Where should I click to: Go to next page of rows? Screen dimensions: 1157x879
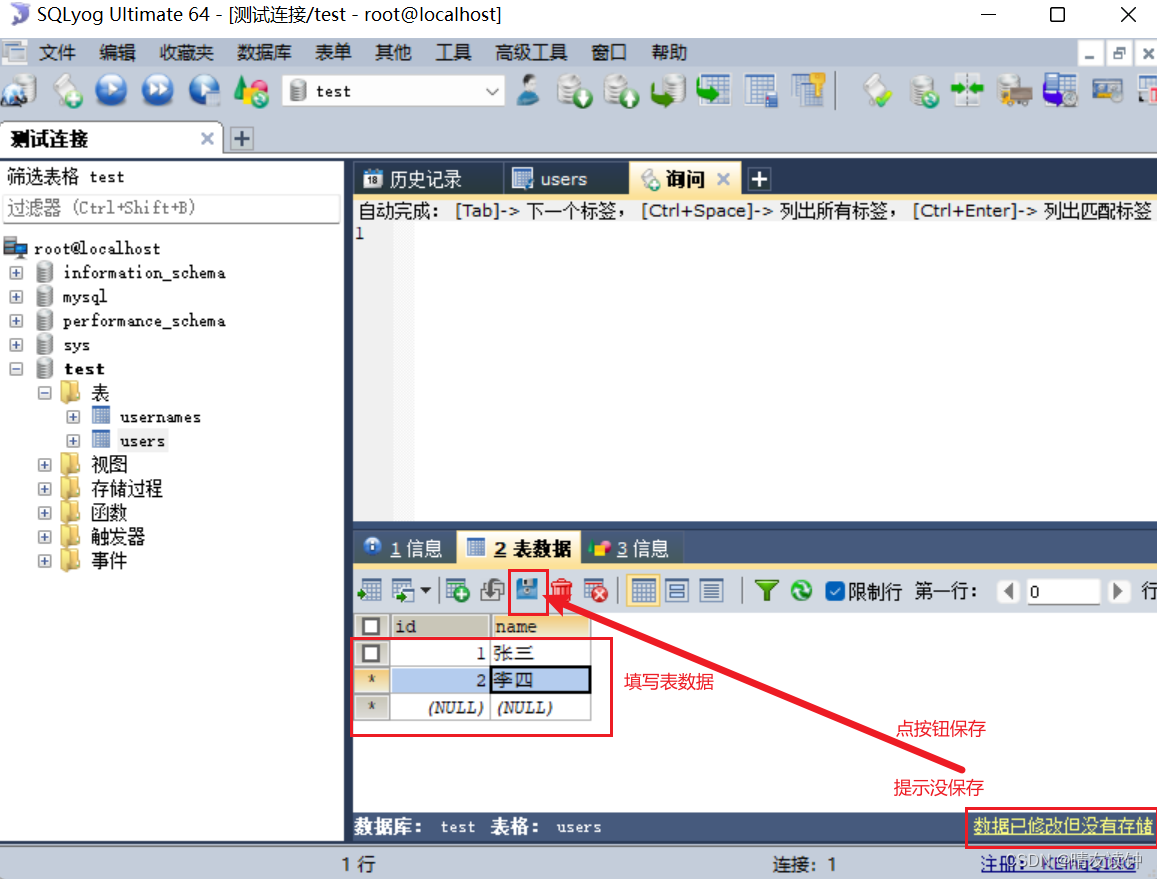pyautogui.click(x=1118, y=591)
